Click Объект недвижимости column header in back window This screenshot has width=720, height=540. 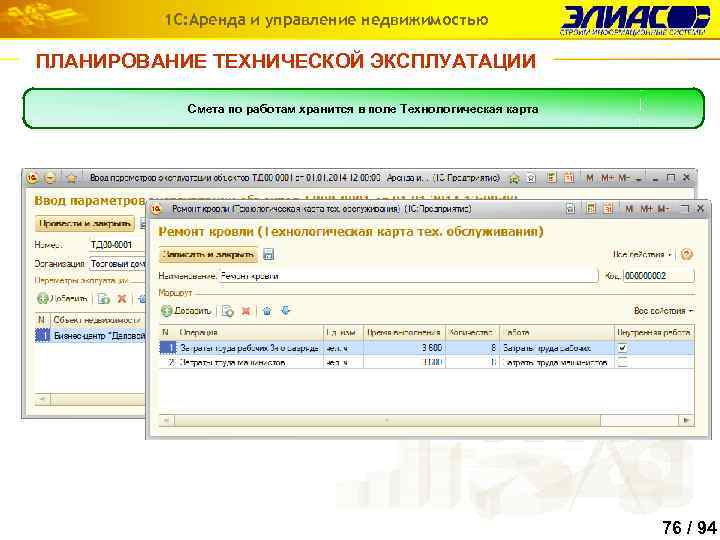(97, 320)
